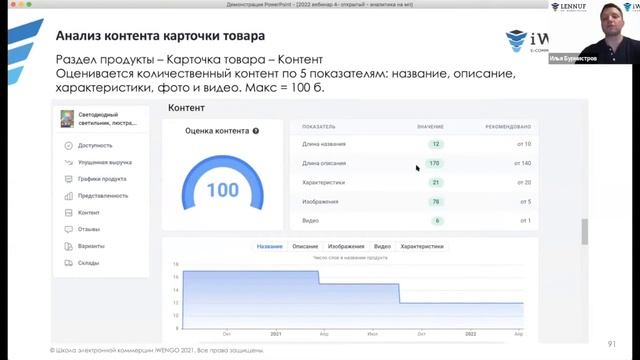640x360 pixels.
Task: Click the Склады truck icon
Action: (69, 263)
